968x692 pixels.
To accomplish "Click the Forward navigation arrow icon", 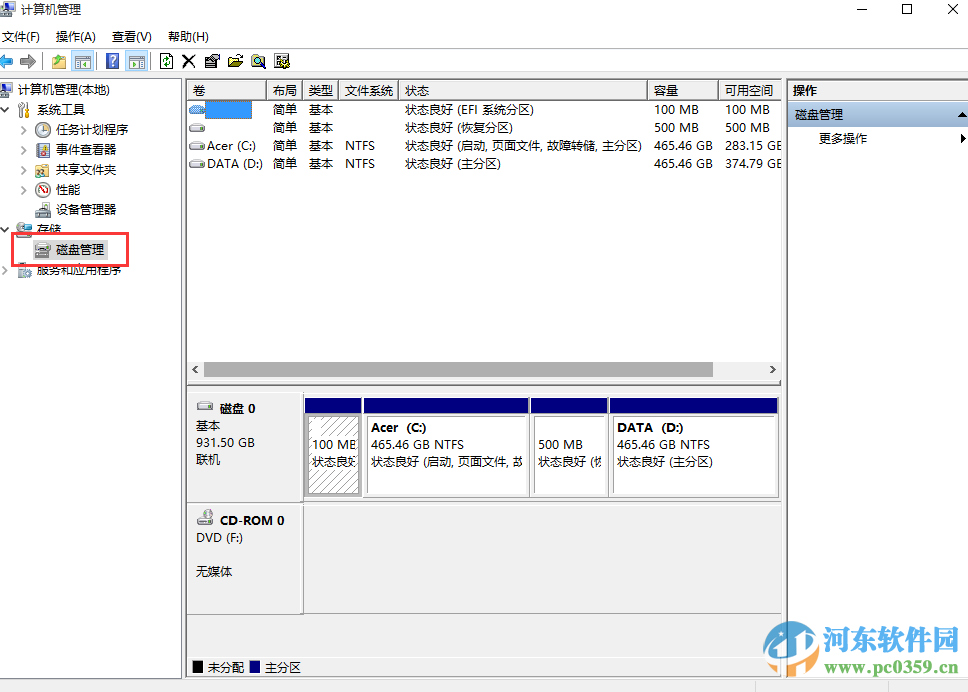I will coord(28,60).
